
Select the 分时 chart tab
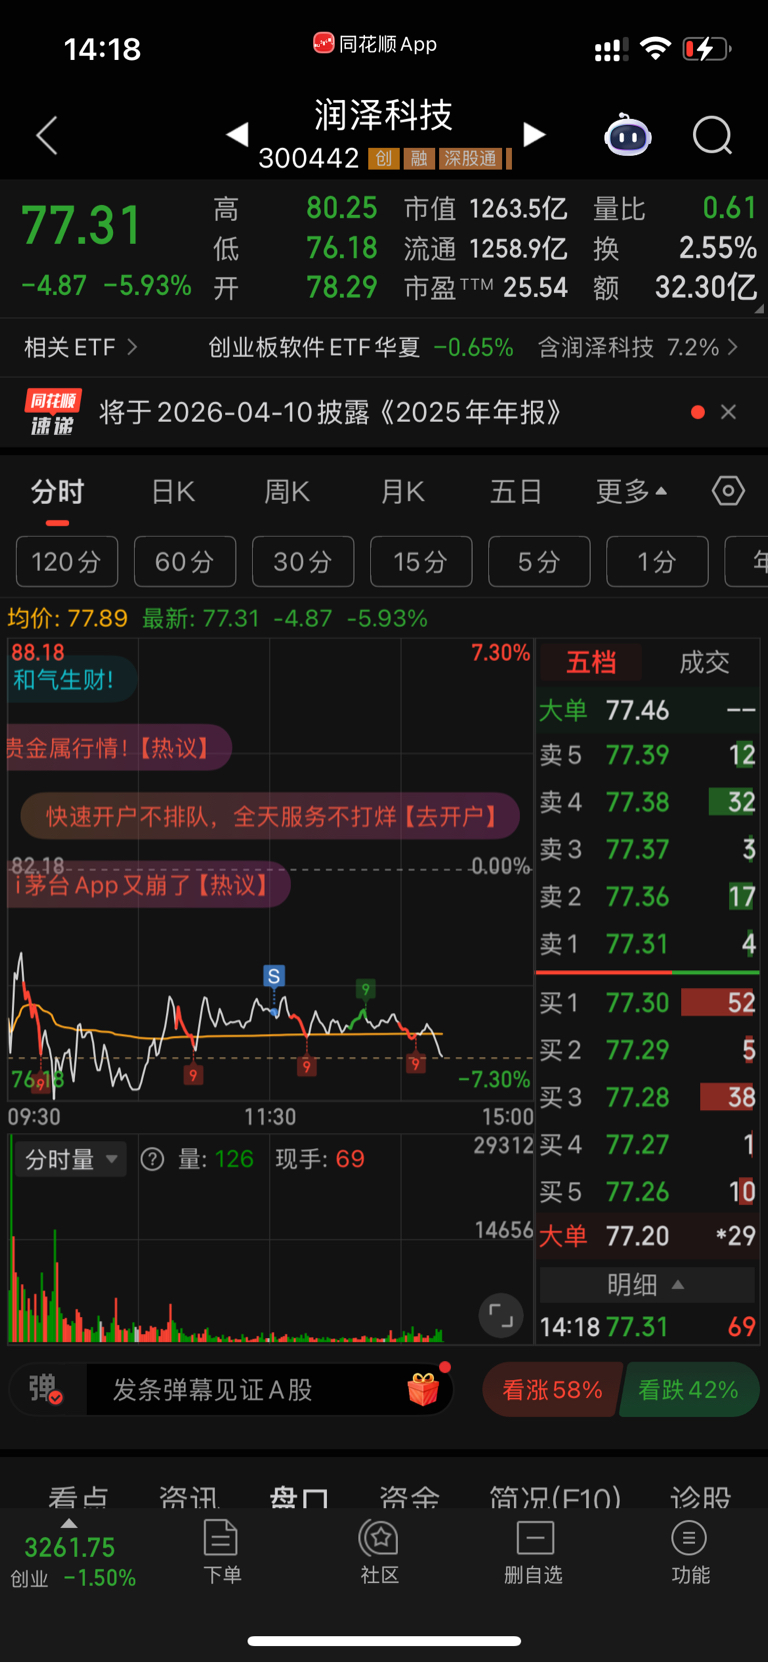pyautogui.click(x=57, y=491)
